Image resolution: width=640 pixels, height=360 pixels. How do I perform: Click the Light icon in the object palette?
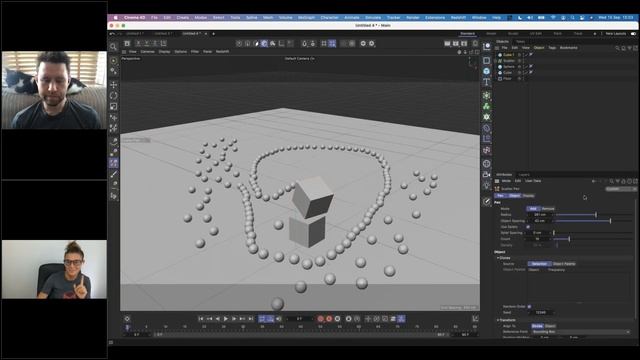click(487, 185)
